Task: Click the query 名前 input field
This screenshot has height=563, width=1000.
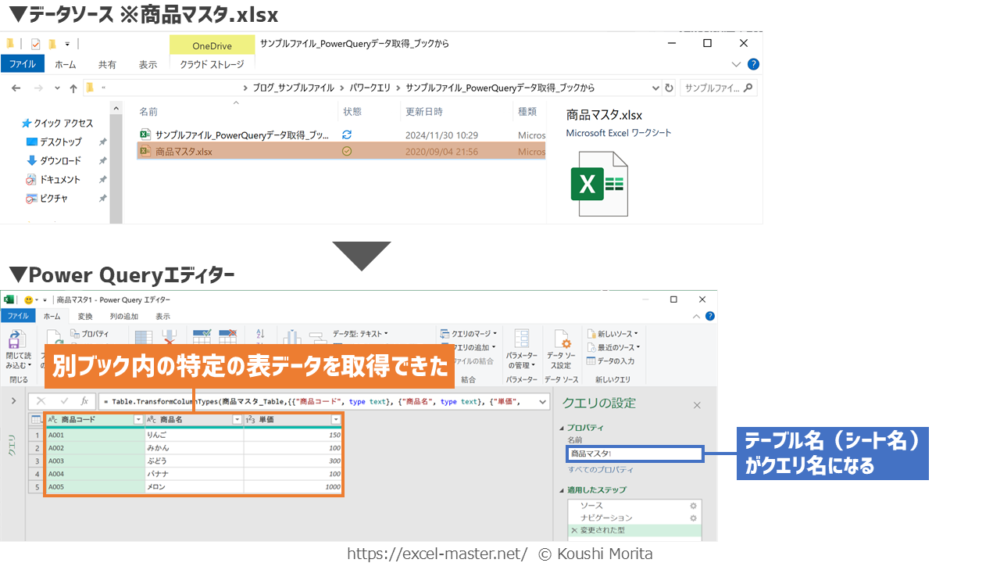Action: click(634, 454)
